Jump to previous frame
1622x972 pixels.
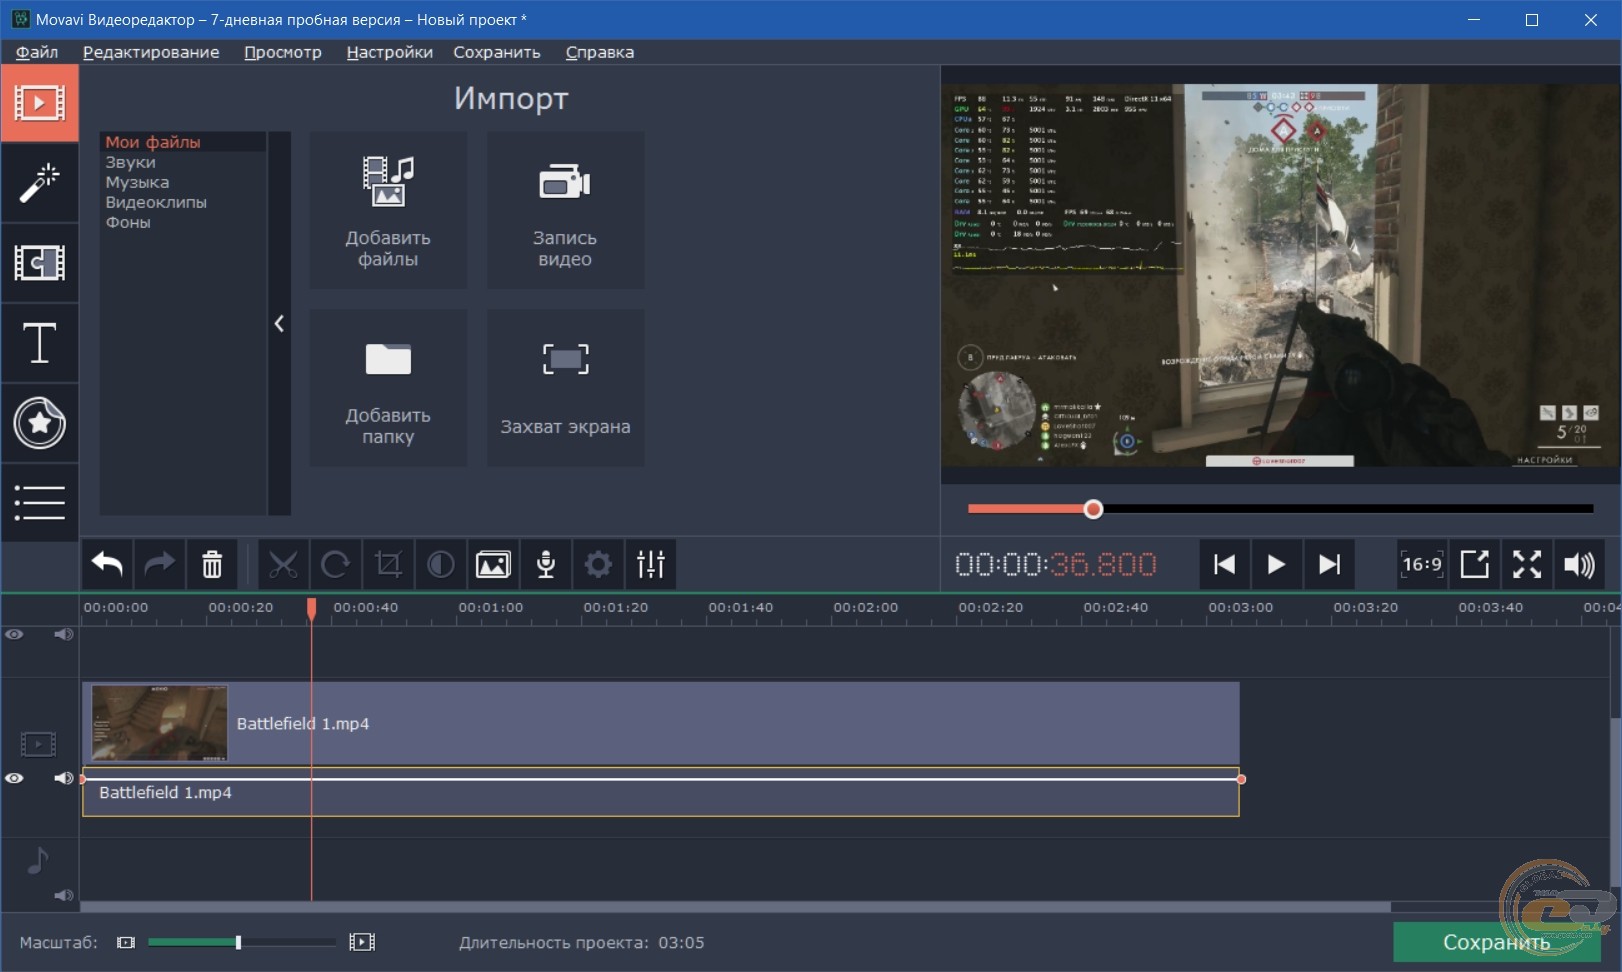pos(1224,565)
